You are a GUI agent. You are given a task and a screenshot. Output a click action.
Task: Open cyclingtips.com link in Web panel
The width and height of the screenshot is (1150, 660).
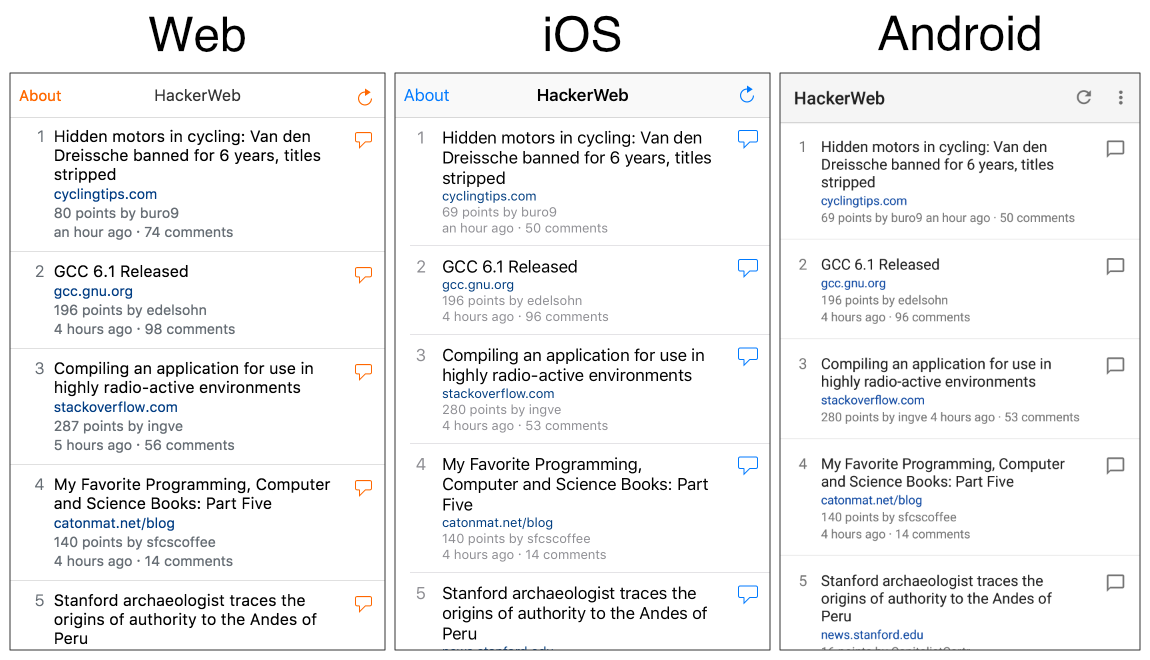pyautogui.click(x=105, y=194)
